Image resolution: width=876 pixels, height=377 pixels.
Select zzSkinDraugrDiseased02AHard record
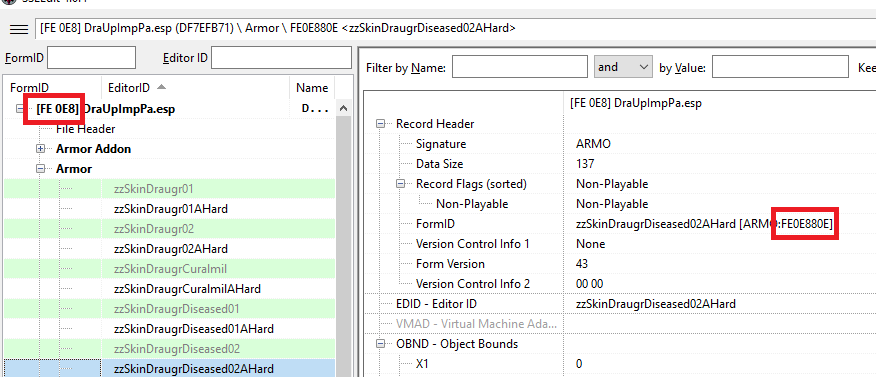pyautogui.click(x=169, y=369)
